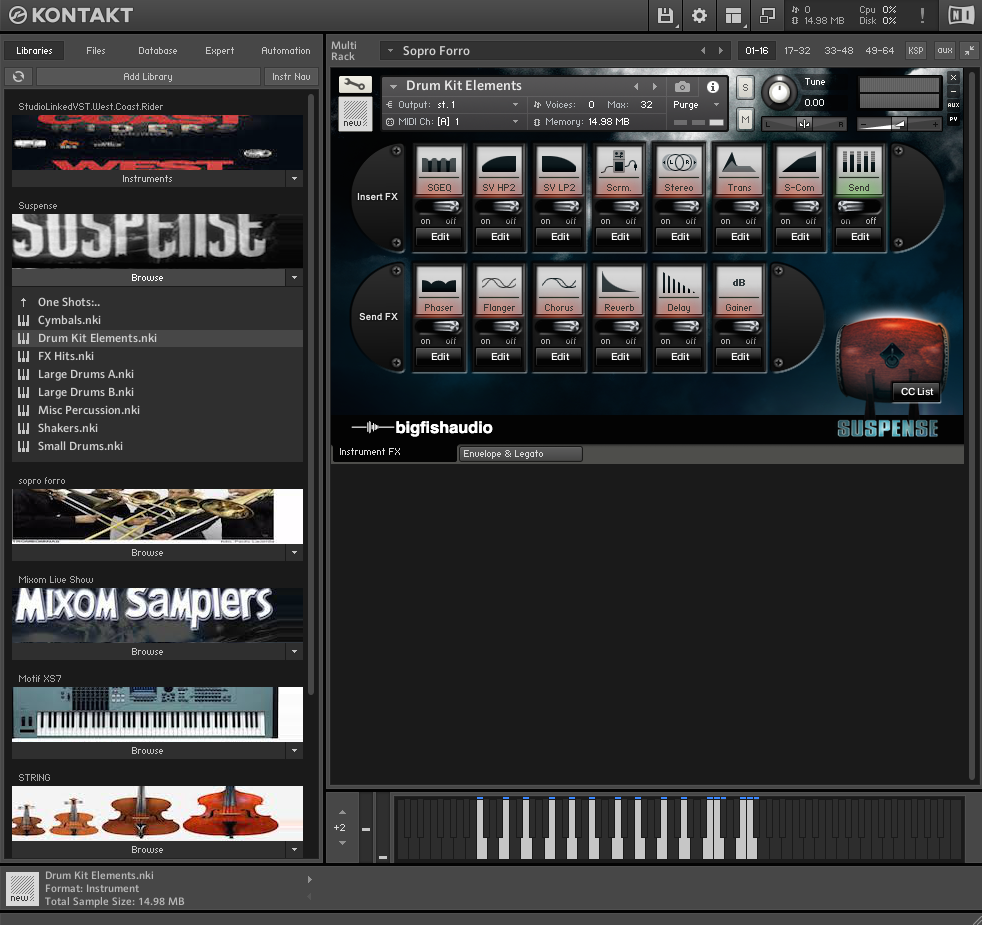Toggle the SV HP2 on/off switch
Image resolution: width=982 pixels, height=925 pixels.
(499, 207)
